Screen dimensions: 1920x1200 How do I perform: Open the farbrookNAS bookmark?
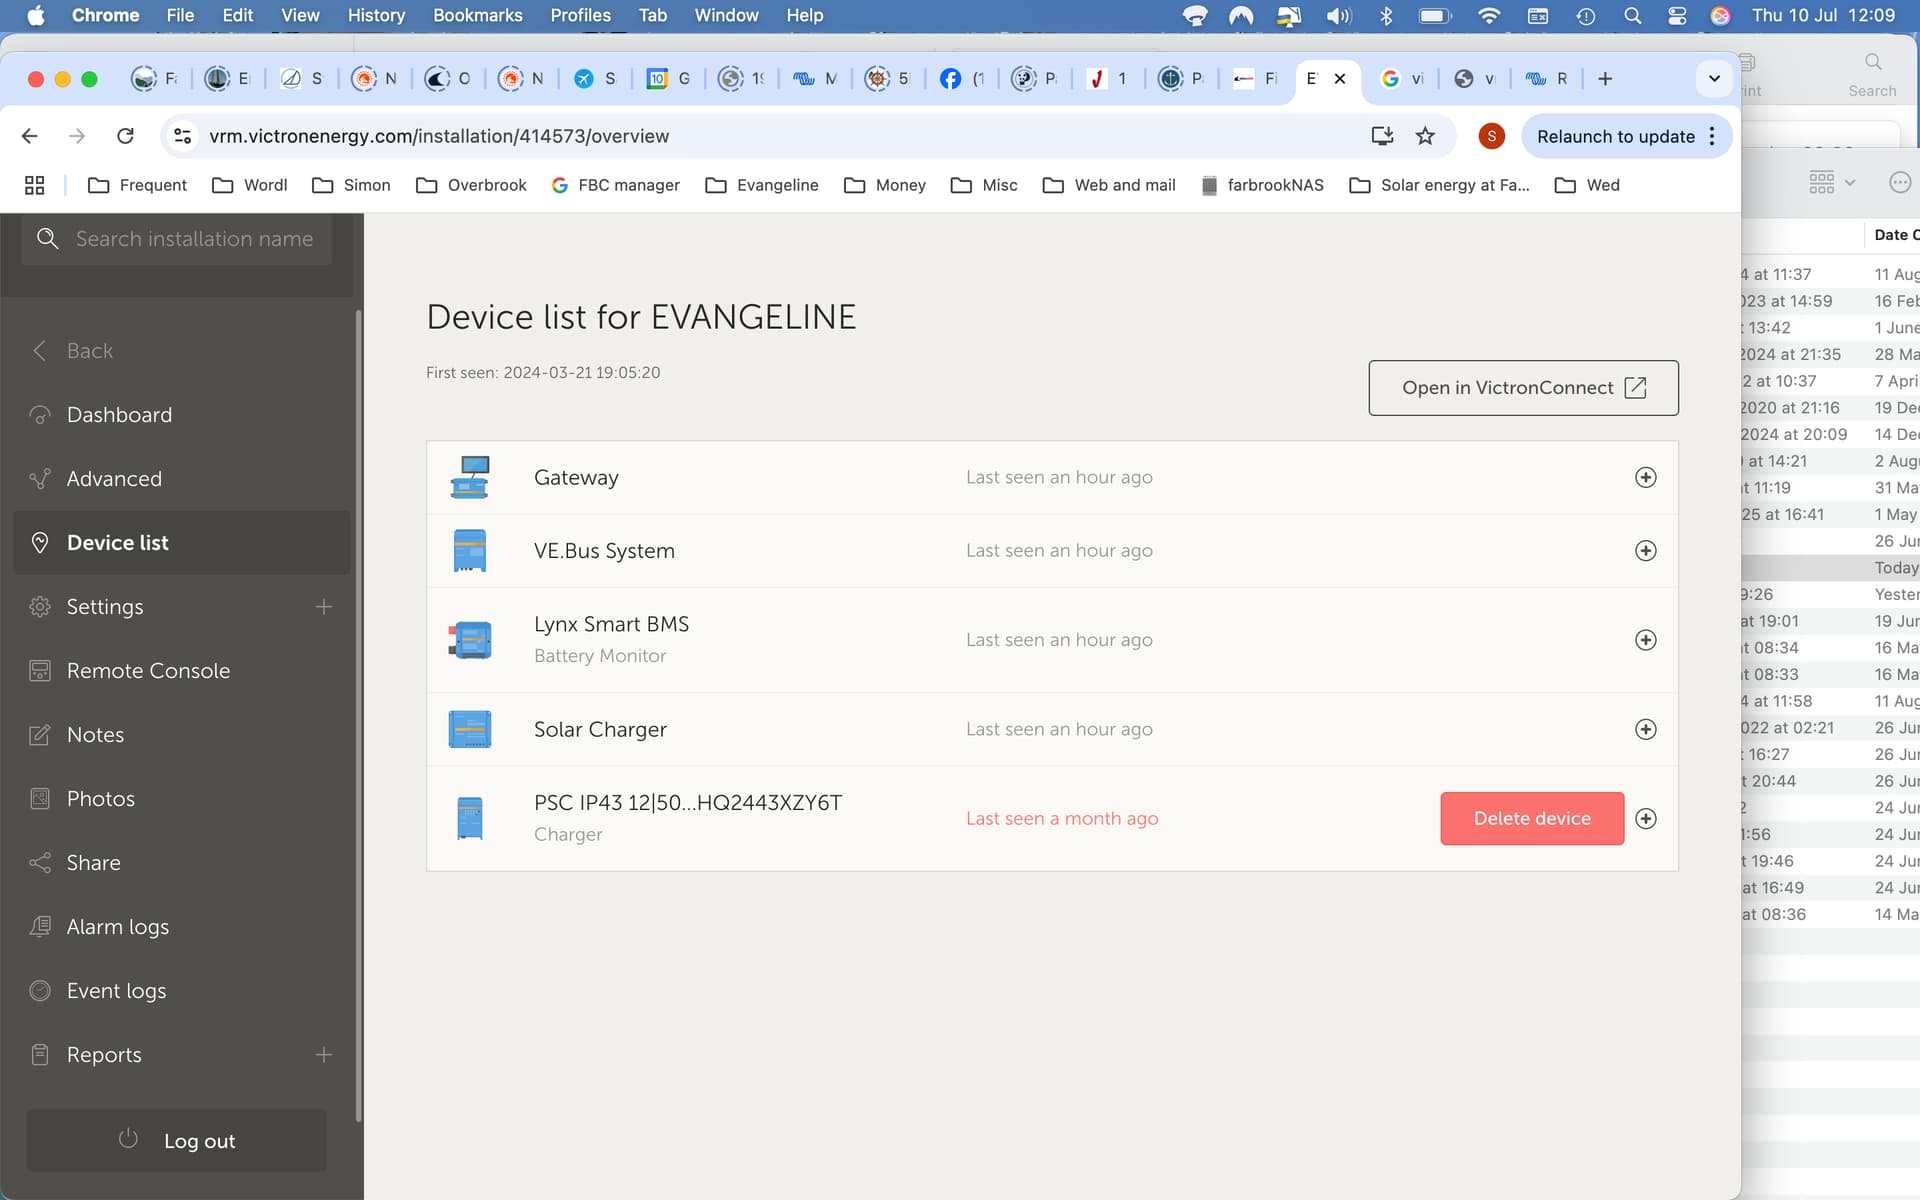(1262, 185)
